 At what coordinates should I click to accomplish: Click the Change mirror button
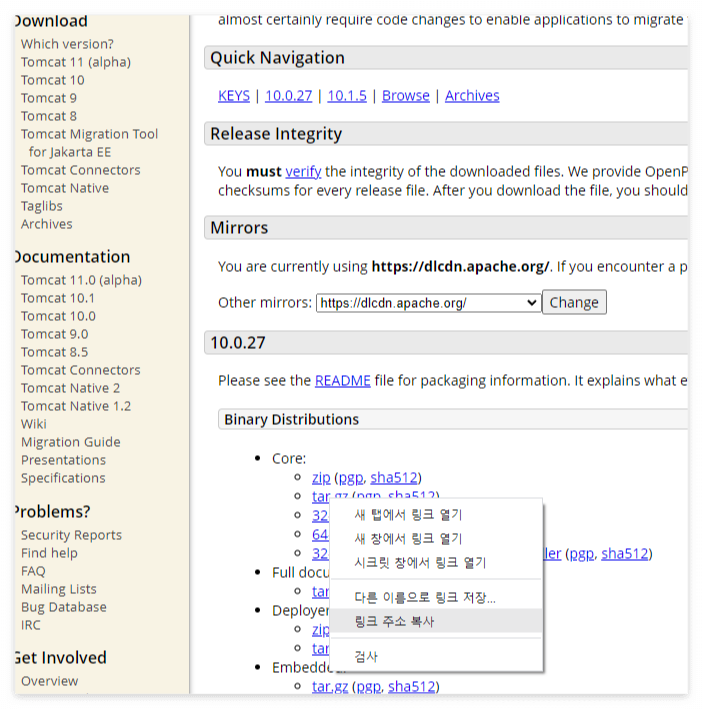[574, 302]
